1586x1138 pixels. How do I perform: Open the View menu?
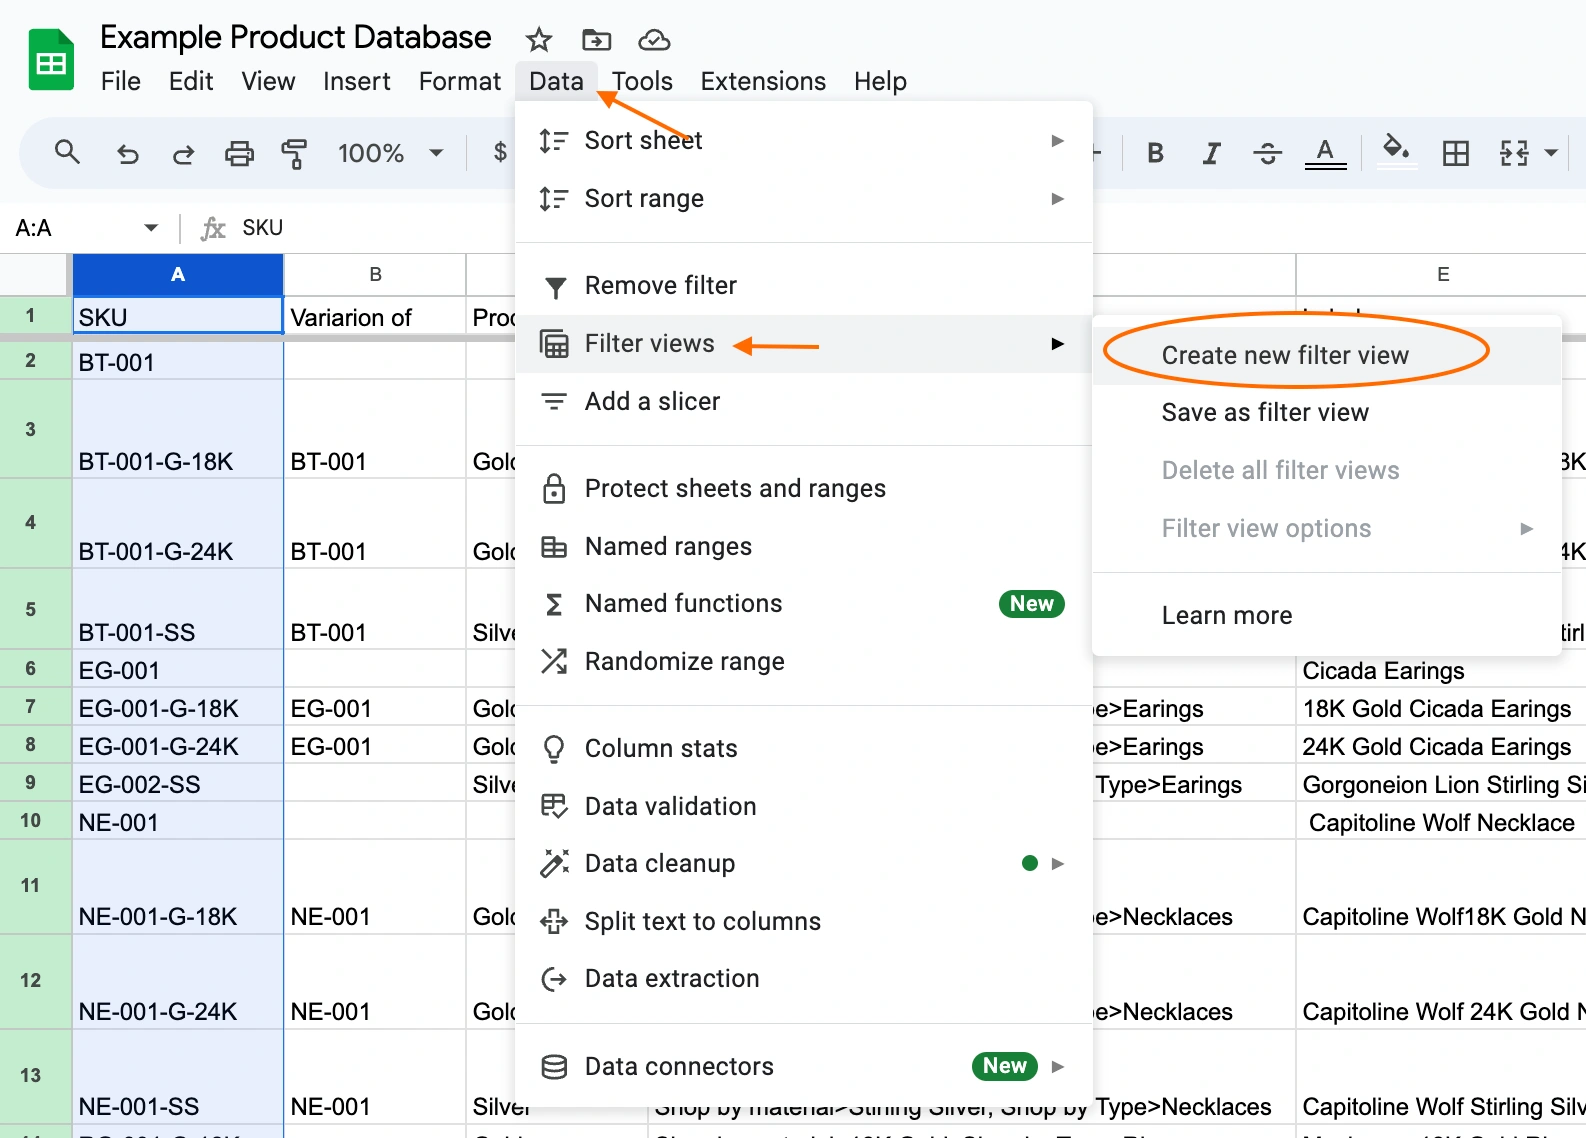click(x=268, y=81)
